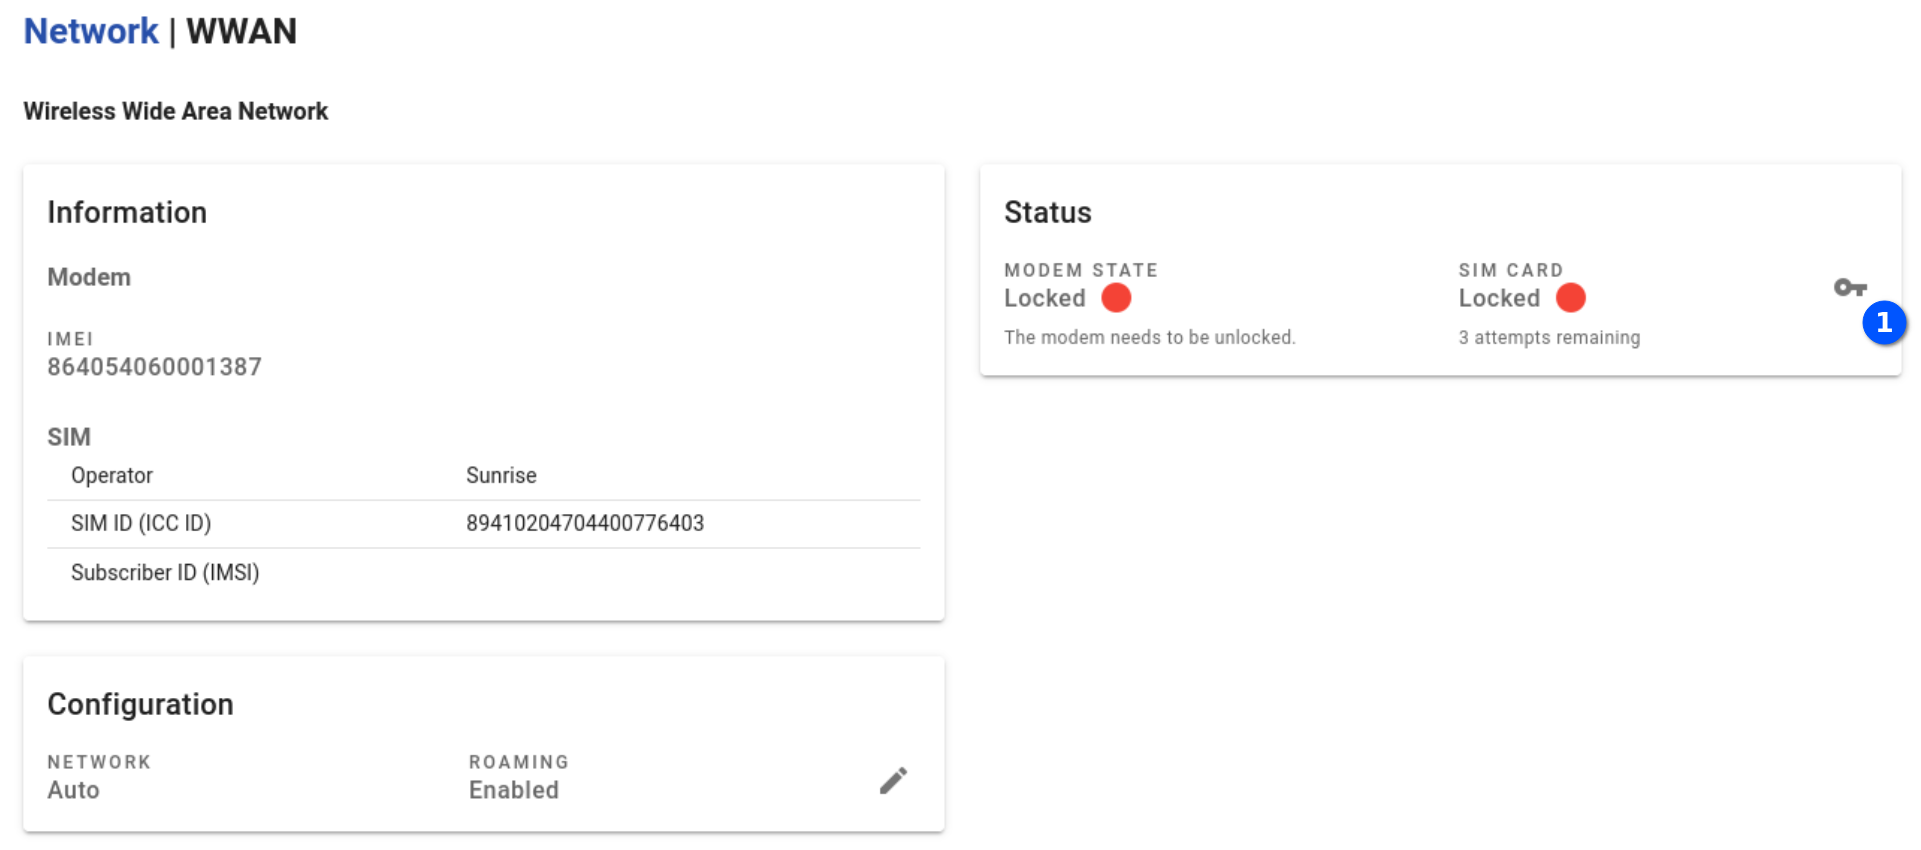The image size is (1921, 850).
Task: Click "The modem needs to be unlocked" message
Action: coord(1149,338)
